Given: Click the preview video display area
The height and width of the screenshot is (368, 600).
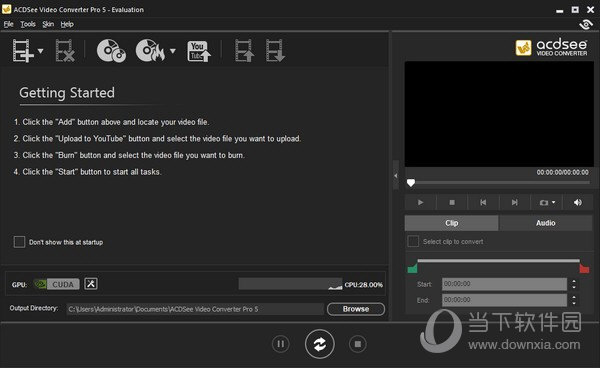Looking at the screenshot, I should 499,114.
